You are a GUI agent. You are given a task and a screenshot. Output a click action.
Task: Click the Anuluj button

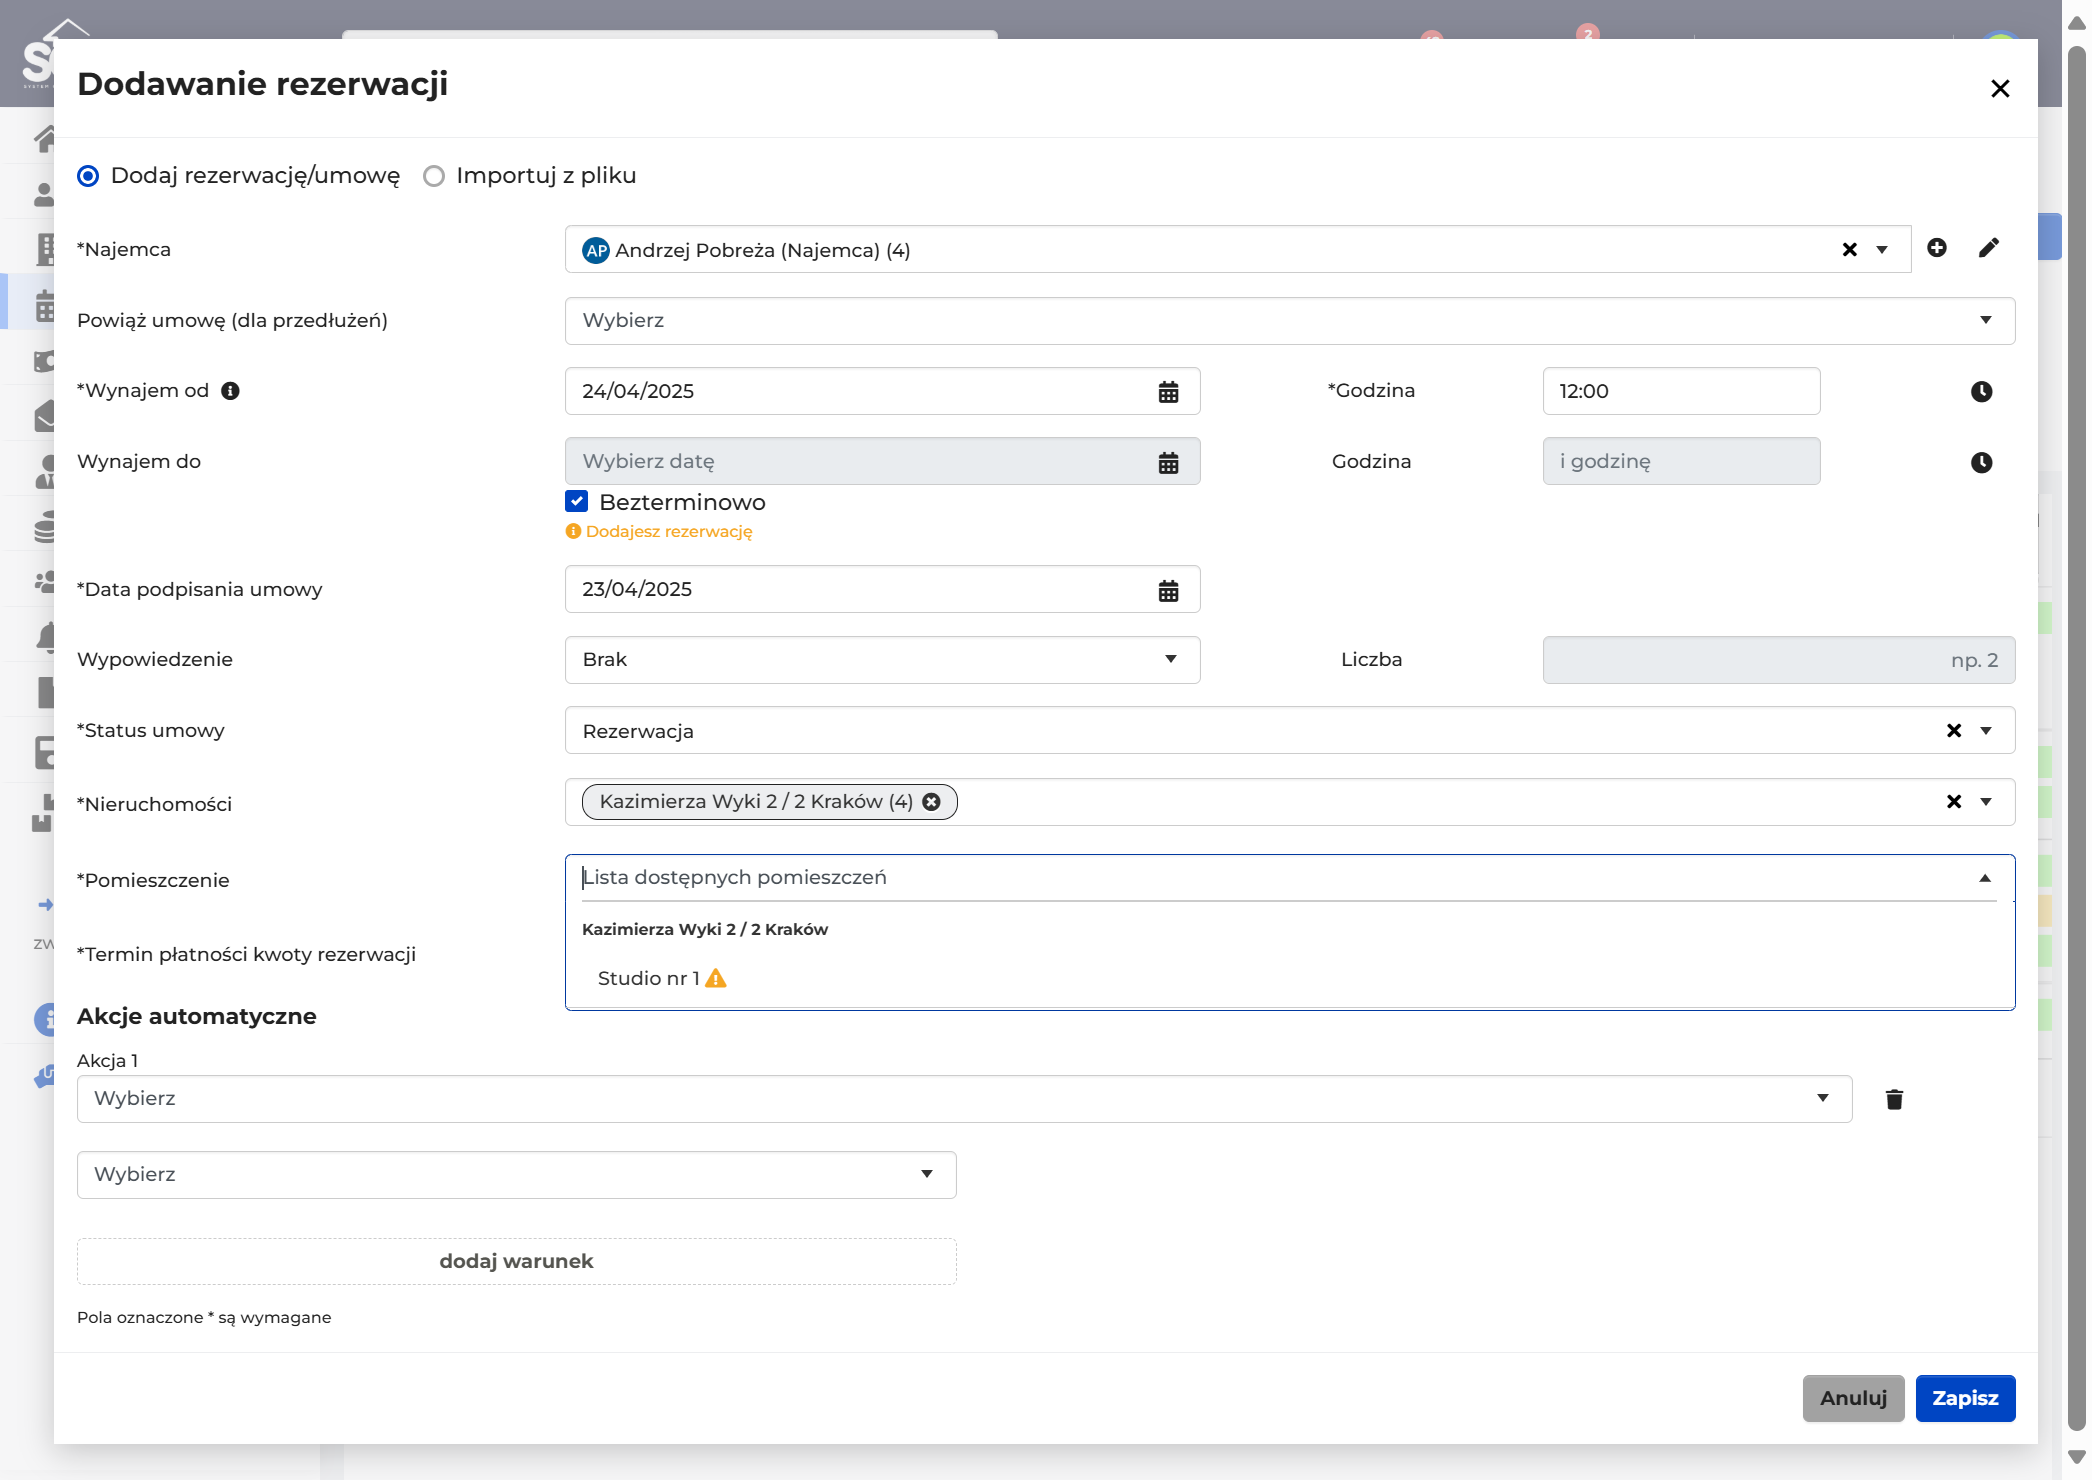point(1853,1398)
